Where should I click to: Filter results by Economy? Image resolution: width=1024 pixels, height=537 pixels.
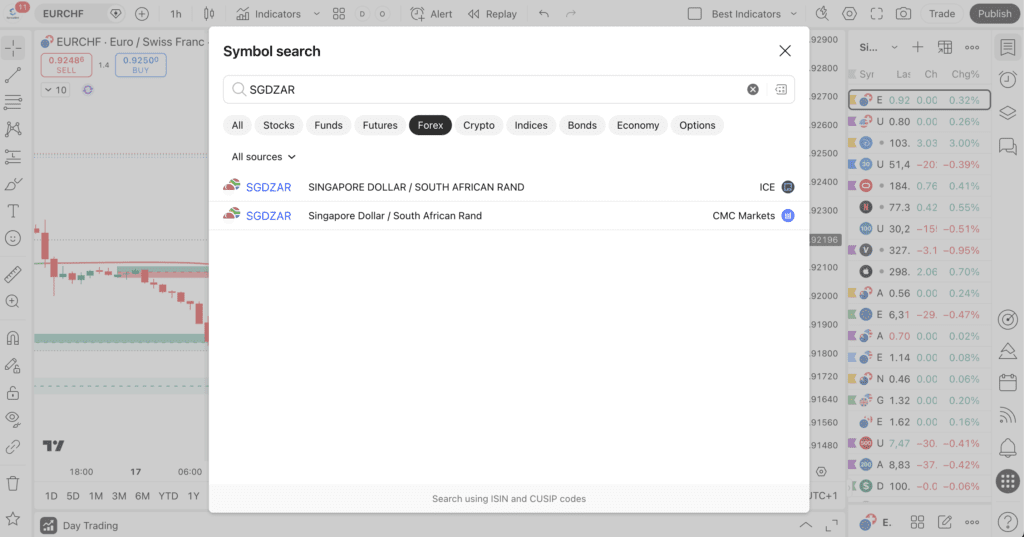point(638,125)
